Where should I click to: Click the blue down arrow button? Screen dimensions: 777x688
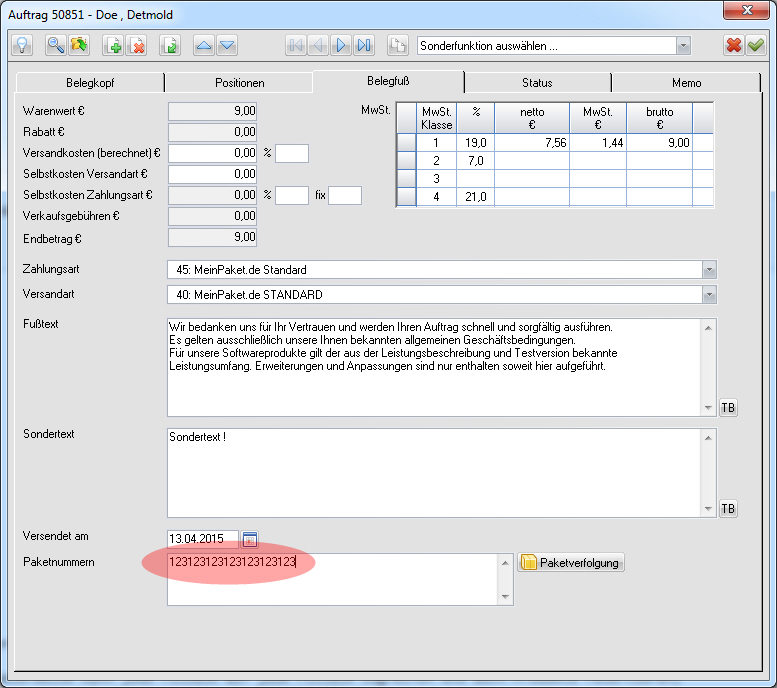pyautogui.click(x=227, y=46)
